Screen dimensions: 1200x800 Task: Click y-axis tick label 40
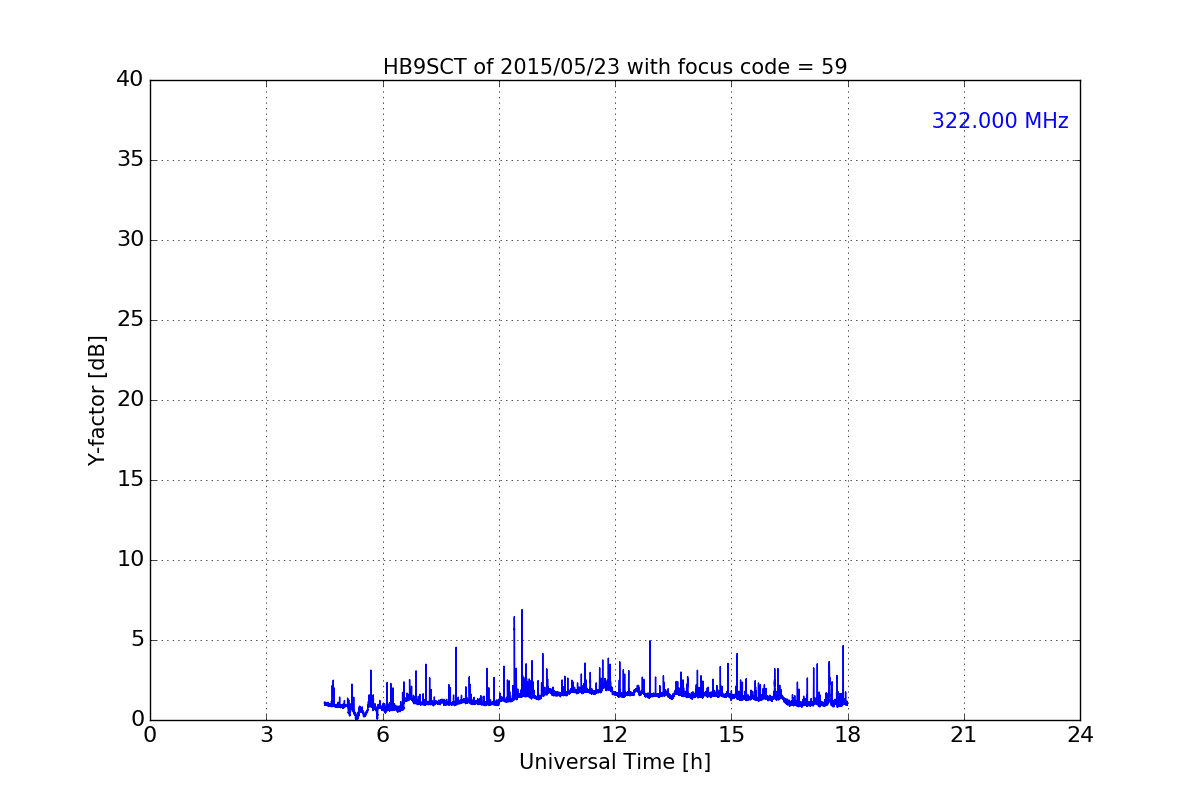(x=130, y=80)
